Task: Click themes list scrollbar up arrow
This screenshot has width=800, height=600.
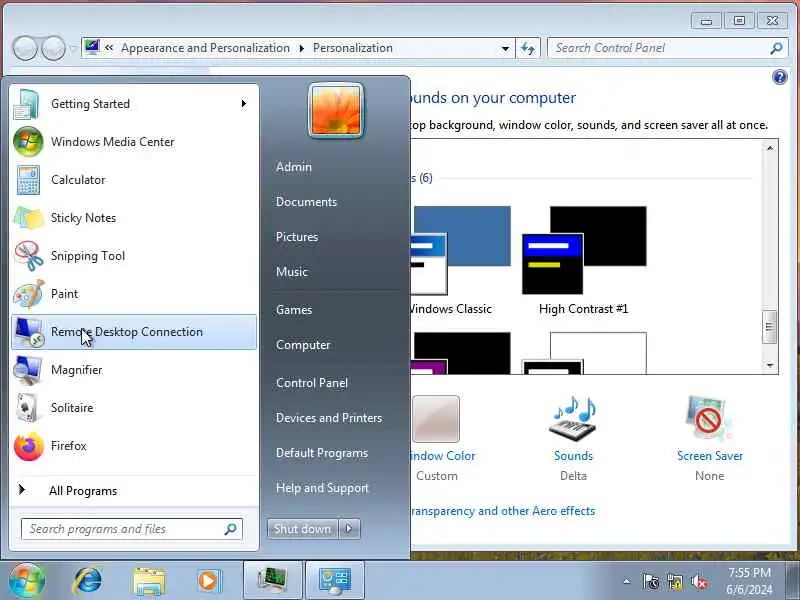Action: click(770, 148)
